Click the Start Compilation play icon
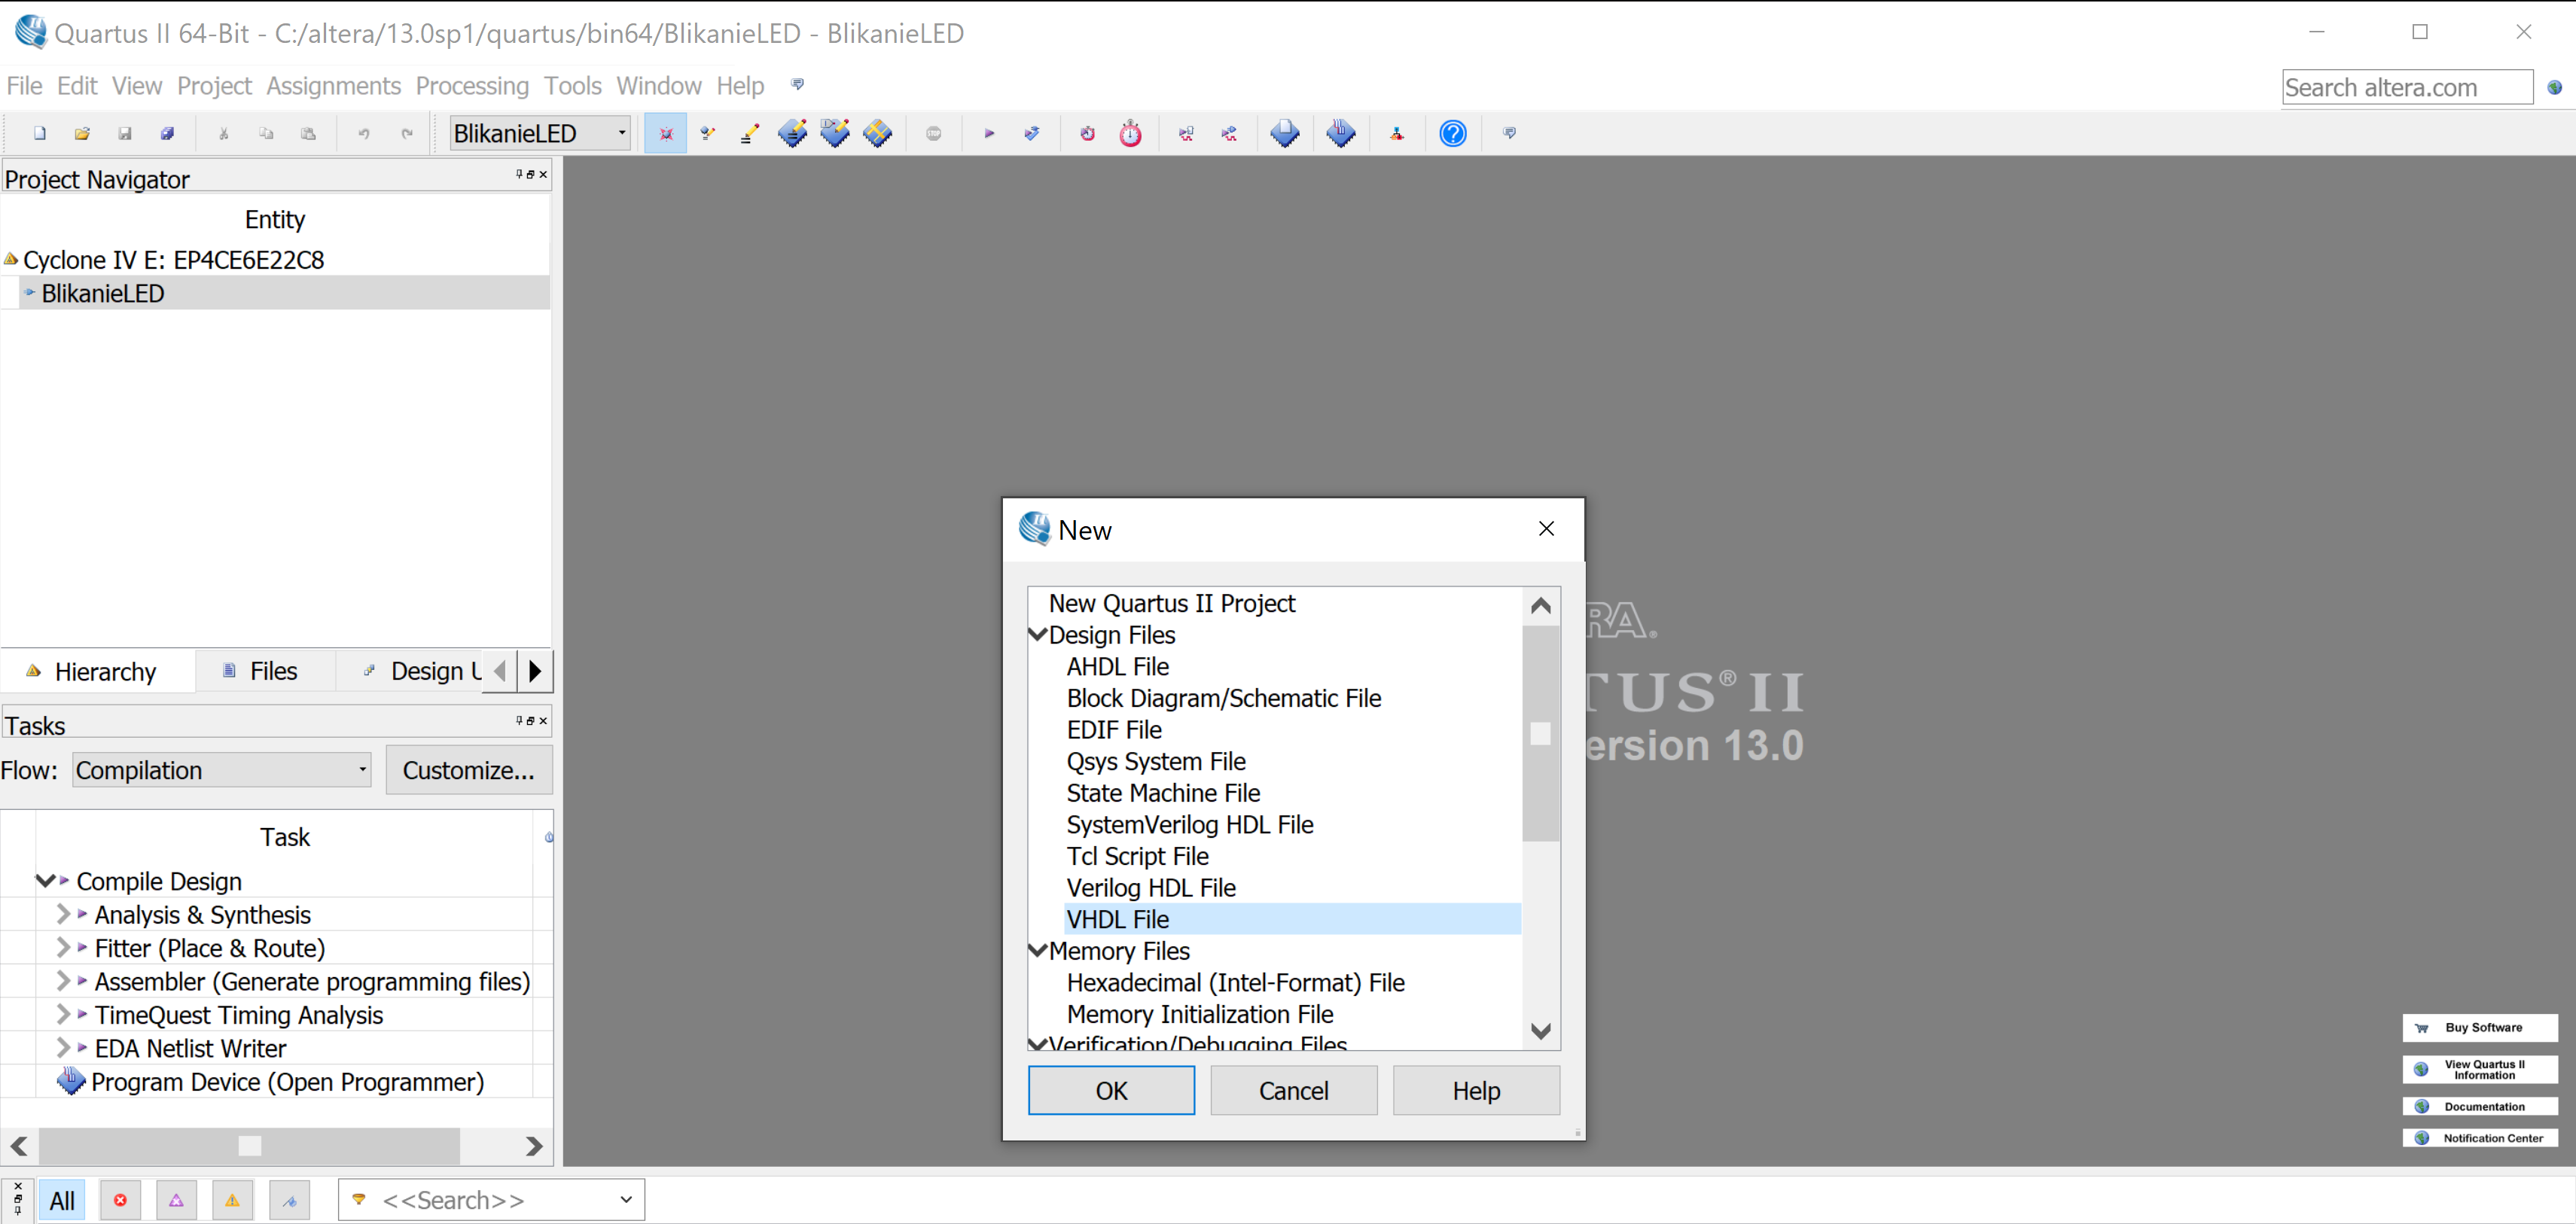 pyautogui.click(x=989, y=133)
